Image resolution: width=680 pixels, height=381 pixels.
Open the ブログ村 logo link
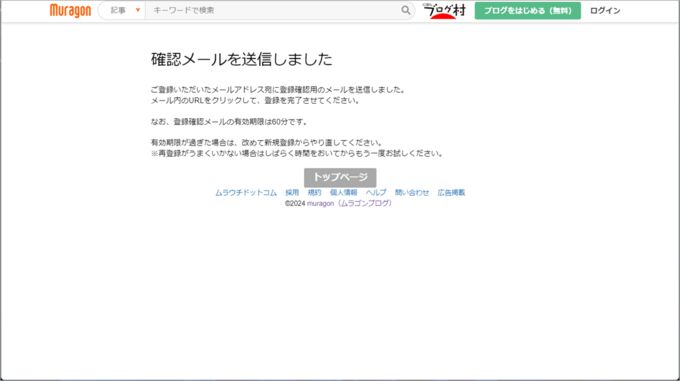click(x=444, y=10)
